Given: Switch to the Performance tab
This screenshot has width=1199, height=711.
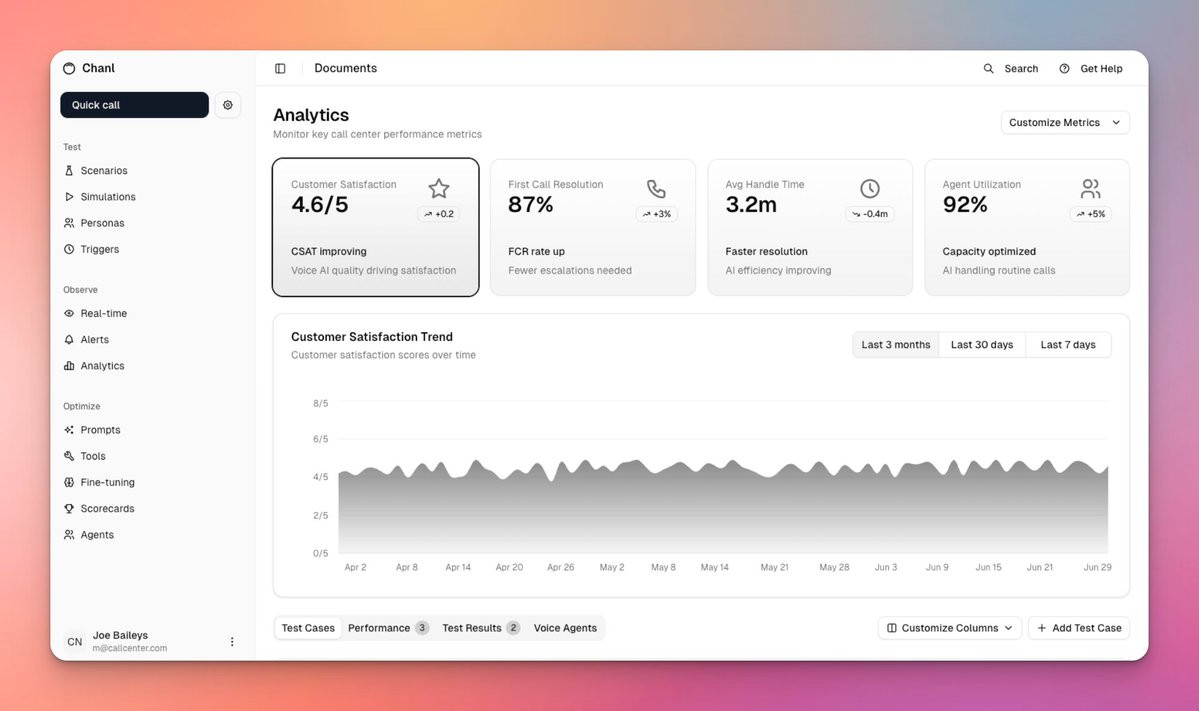Looking at the screenshot, I should 388,628.
